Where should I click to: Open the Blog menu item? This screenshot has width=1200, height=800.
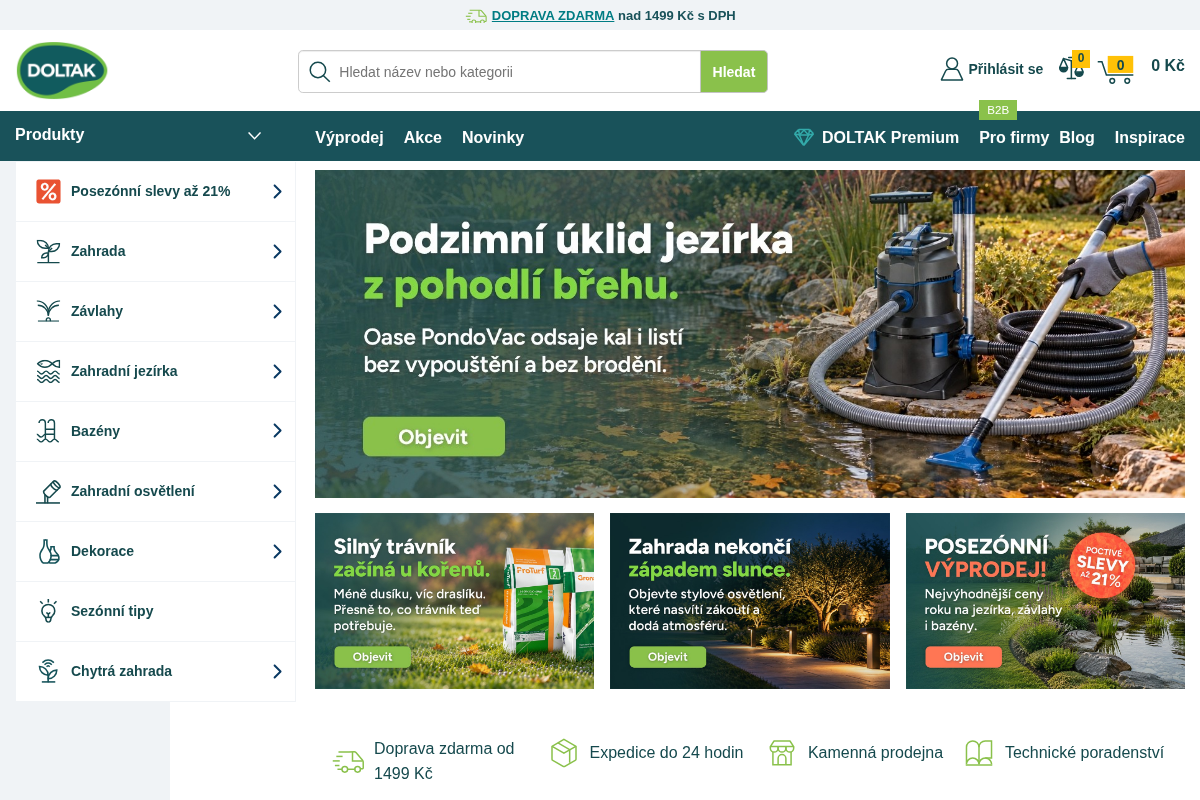(x=1077, y=138)
